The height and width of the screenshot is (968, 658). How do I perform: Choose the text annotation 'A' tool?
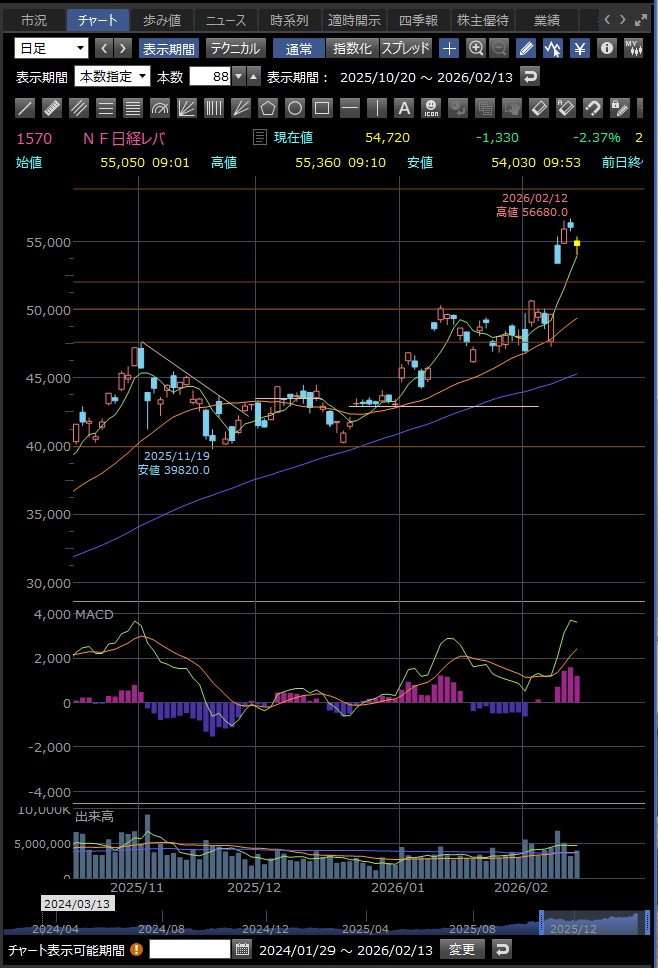coord(402,108)
